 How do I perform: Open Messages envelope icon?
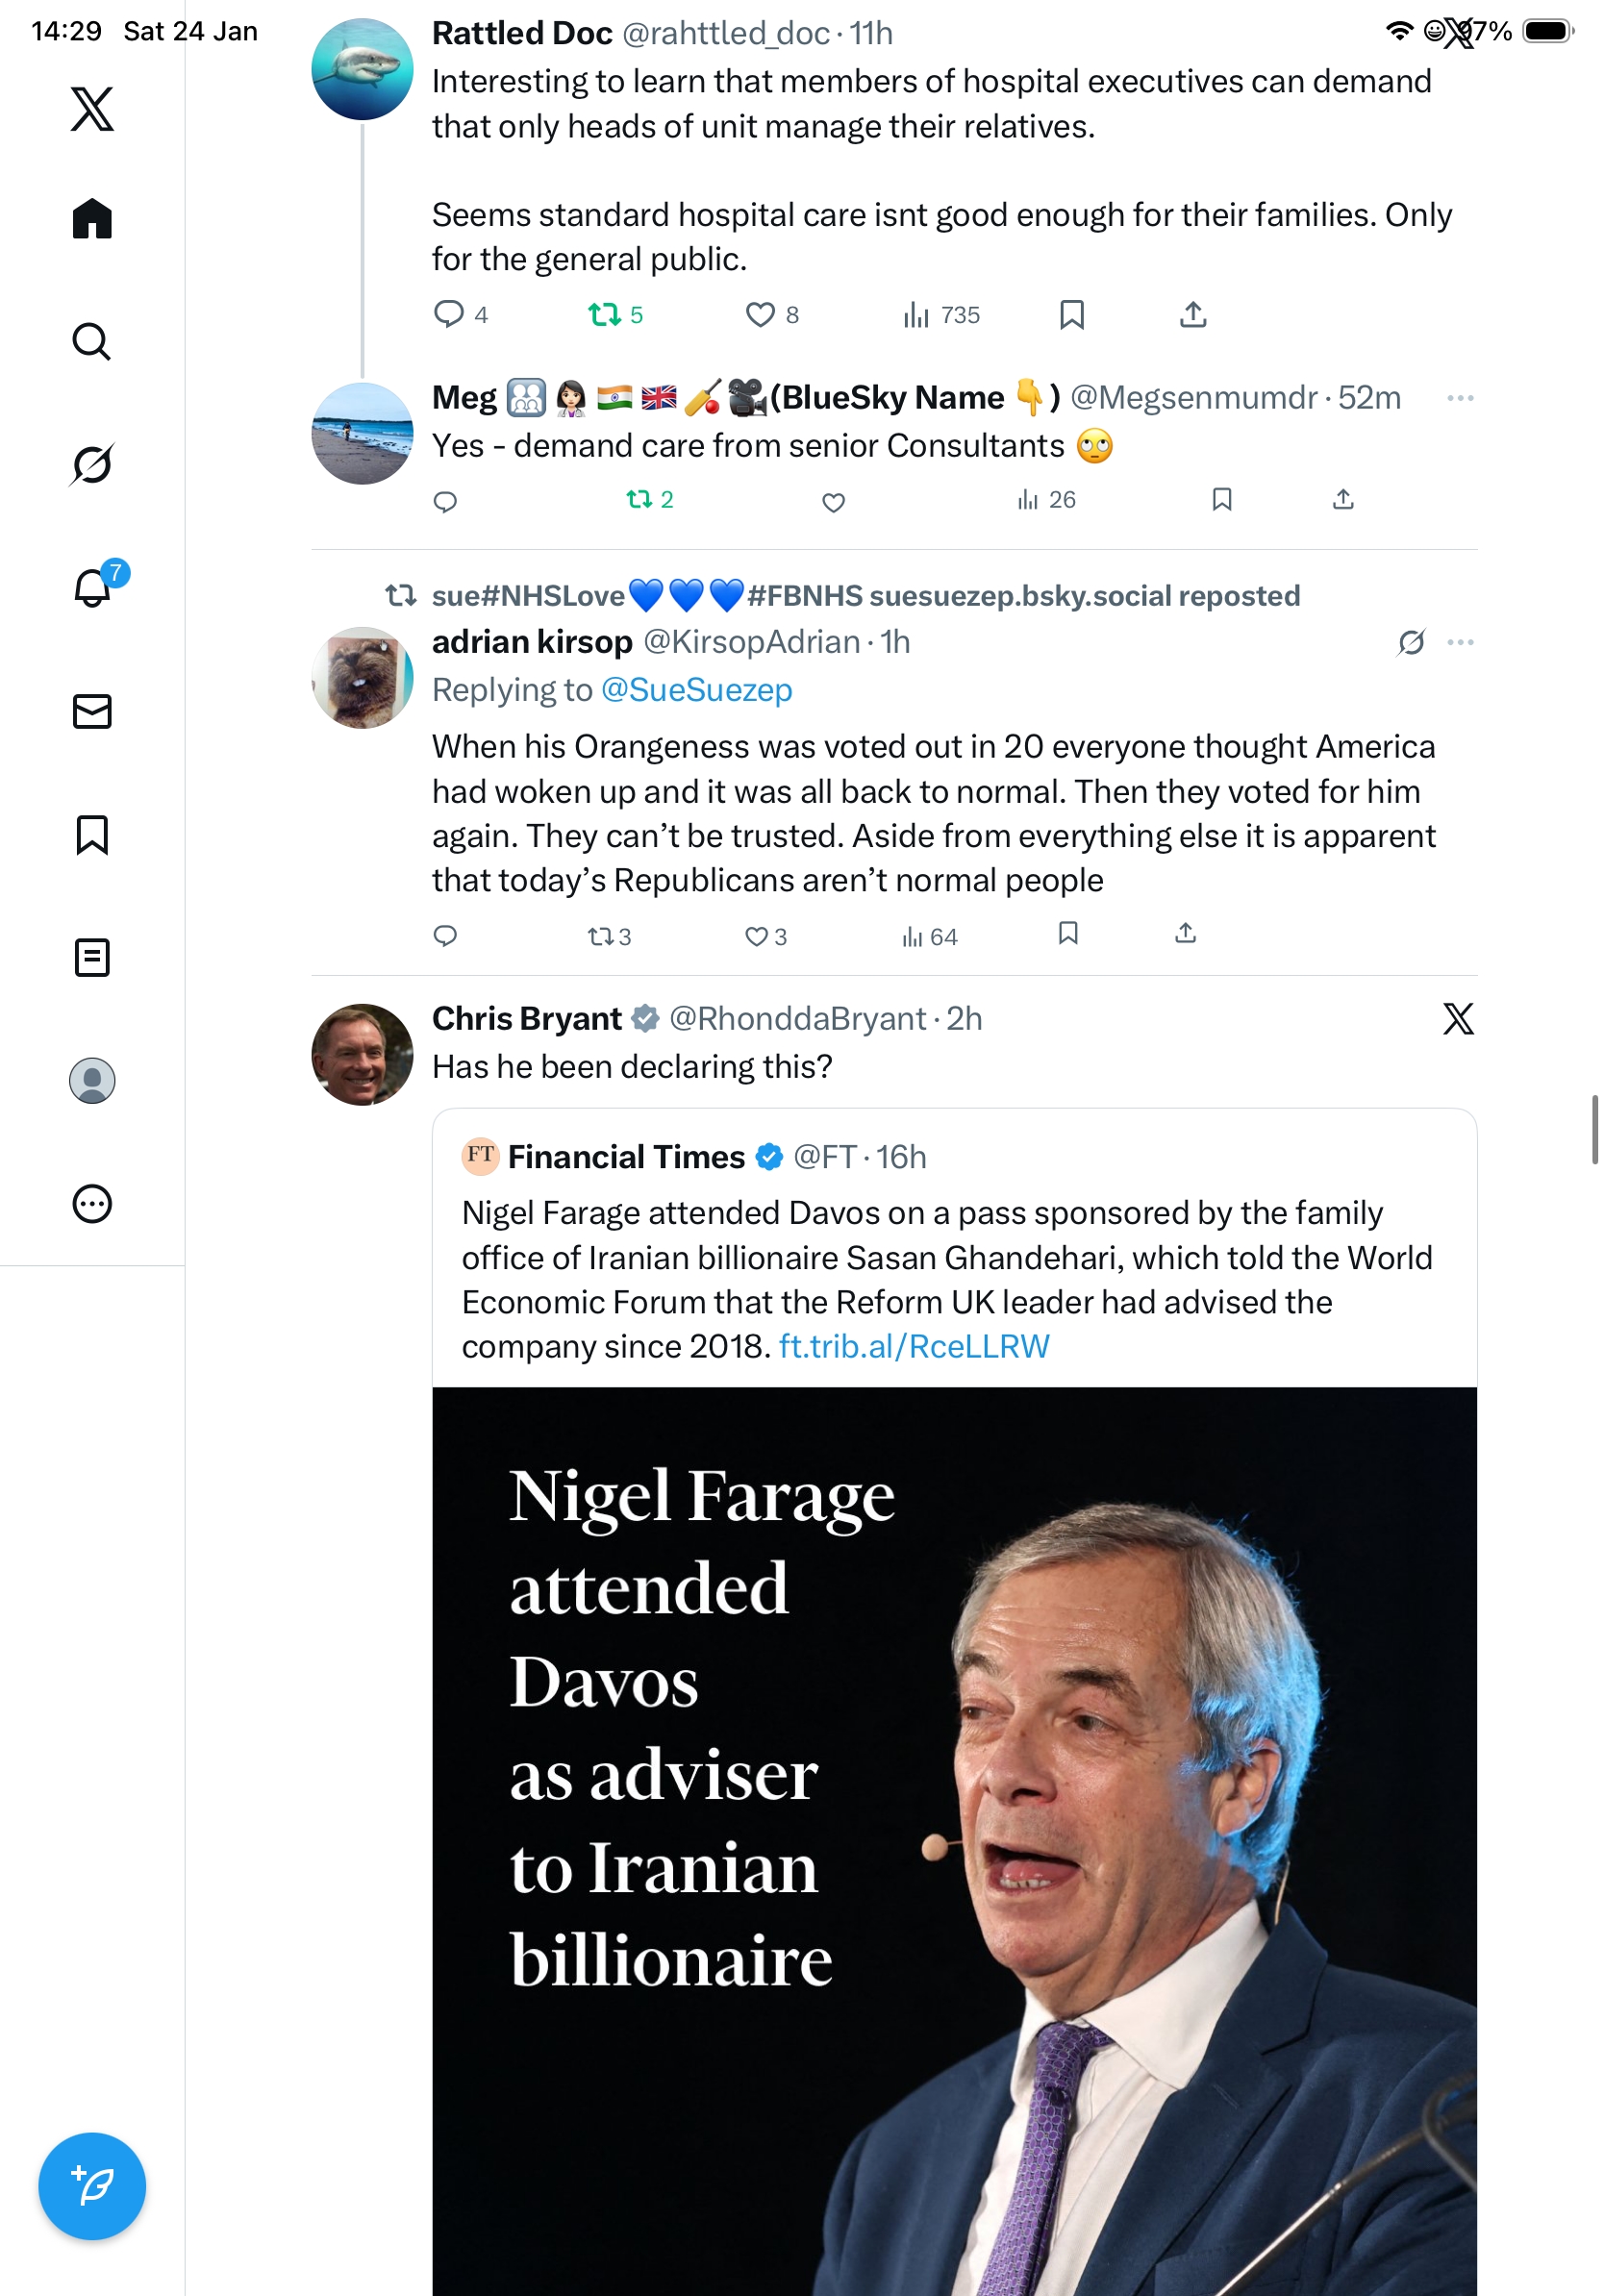(x=92, y=711)
